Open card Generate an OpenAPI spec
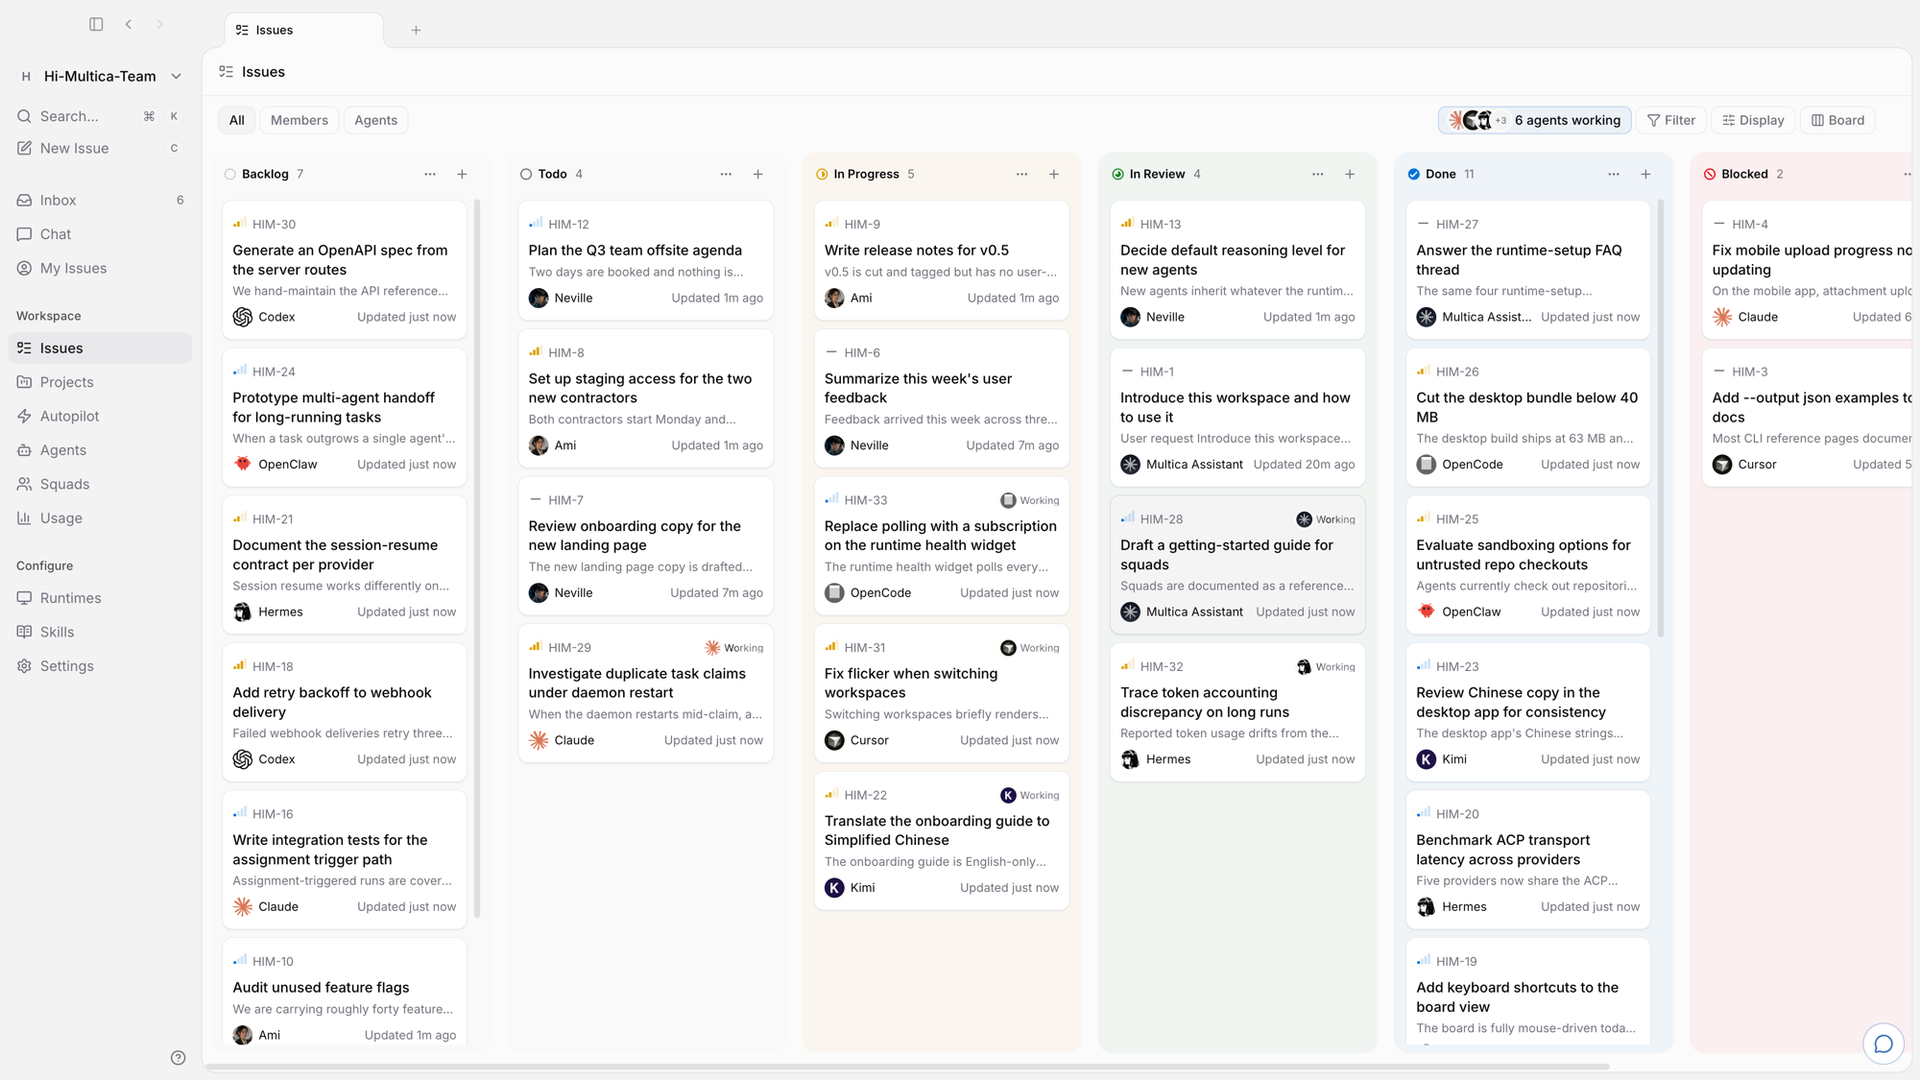The image size is (1920, 1080). coord(344,271)
